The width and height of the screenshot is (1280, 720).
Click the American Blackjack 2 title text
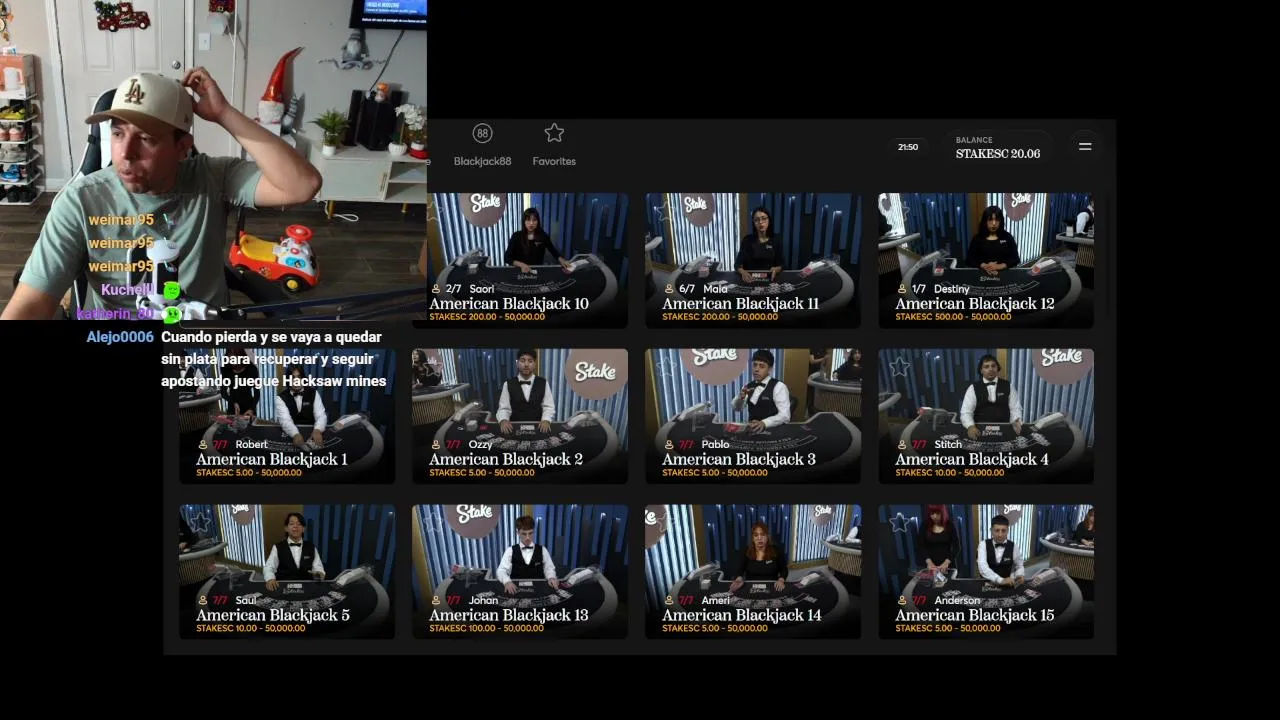tap(506, 459)
